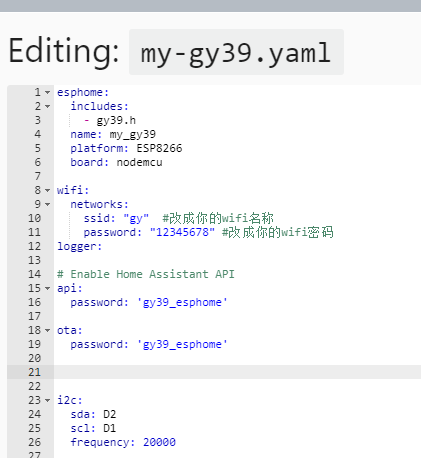Collapse the includes section fold arrow
The image size is (421, 458).
pos(47,106)
